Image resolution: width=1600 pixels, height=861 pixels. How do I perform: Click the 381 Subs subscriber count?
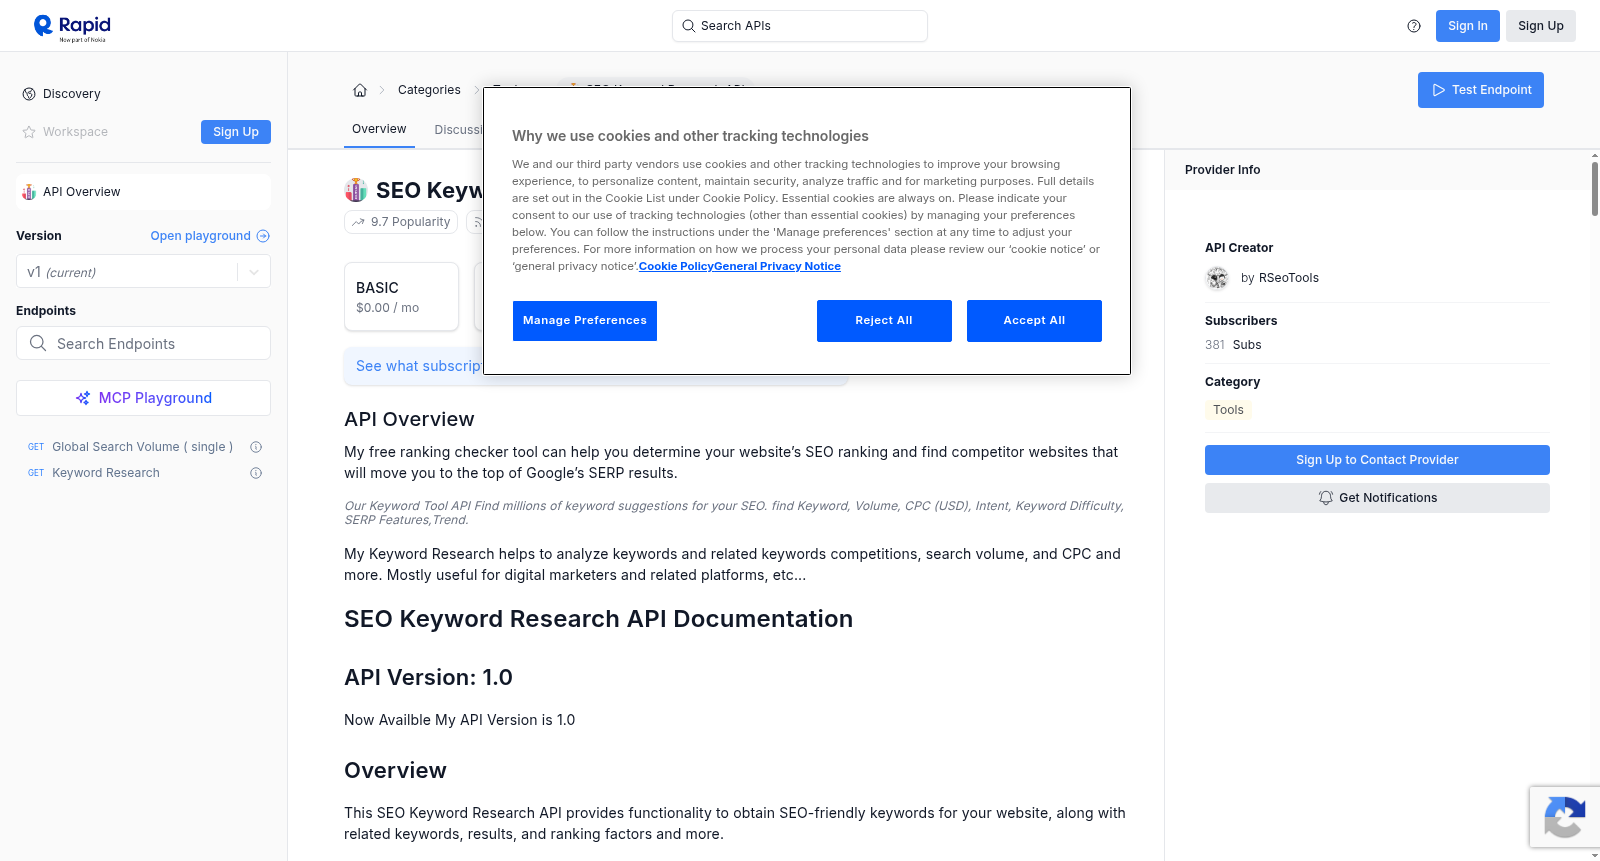point(1233,345)
